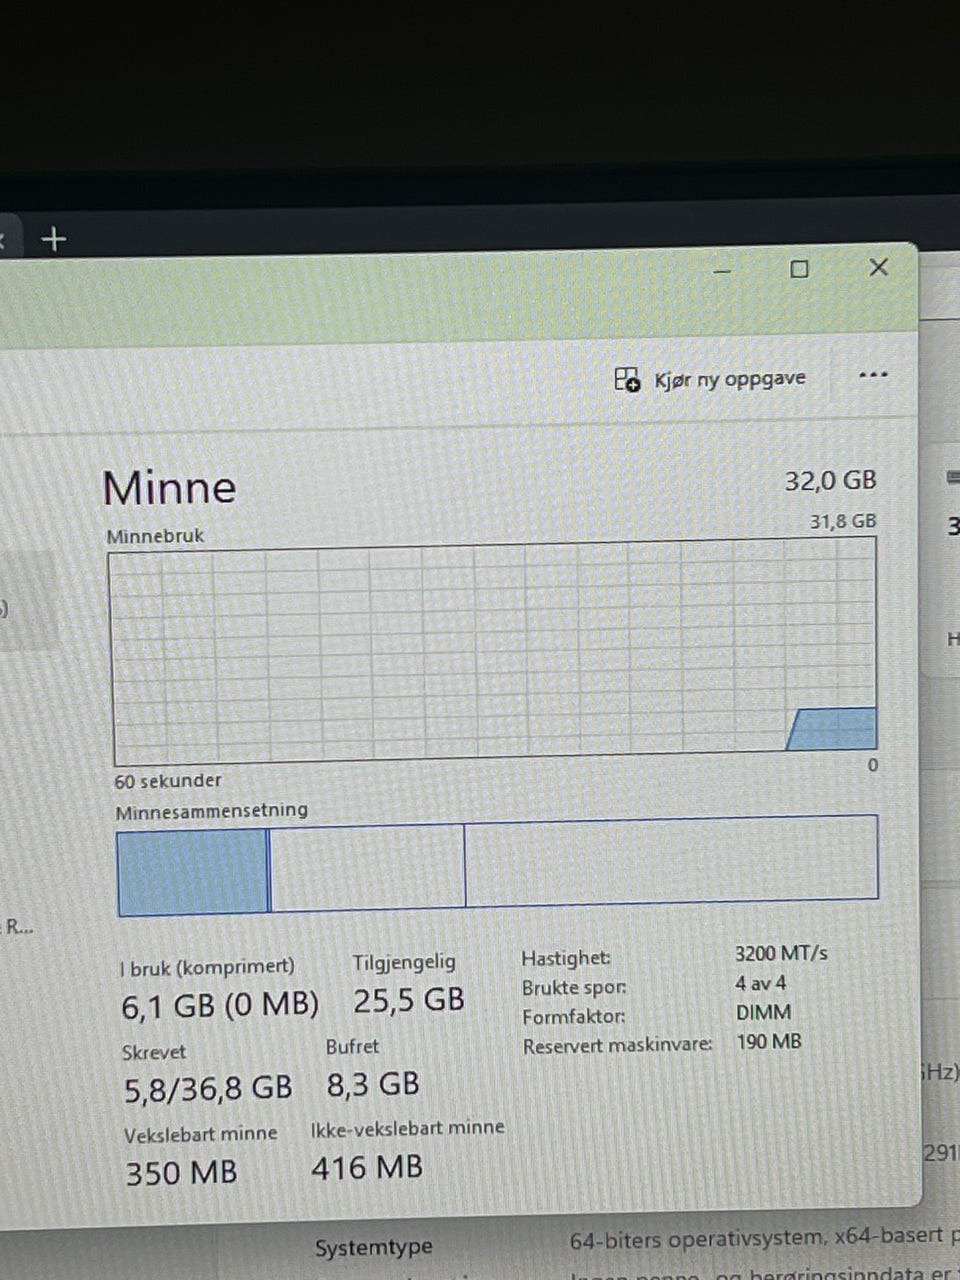Click the 6,1 GB (0 MB) value
Viewport: 960px width, 1280px height.
click(220, 1005)
